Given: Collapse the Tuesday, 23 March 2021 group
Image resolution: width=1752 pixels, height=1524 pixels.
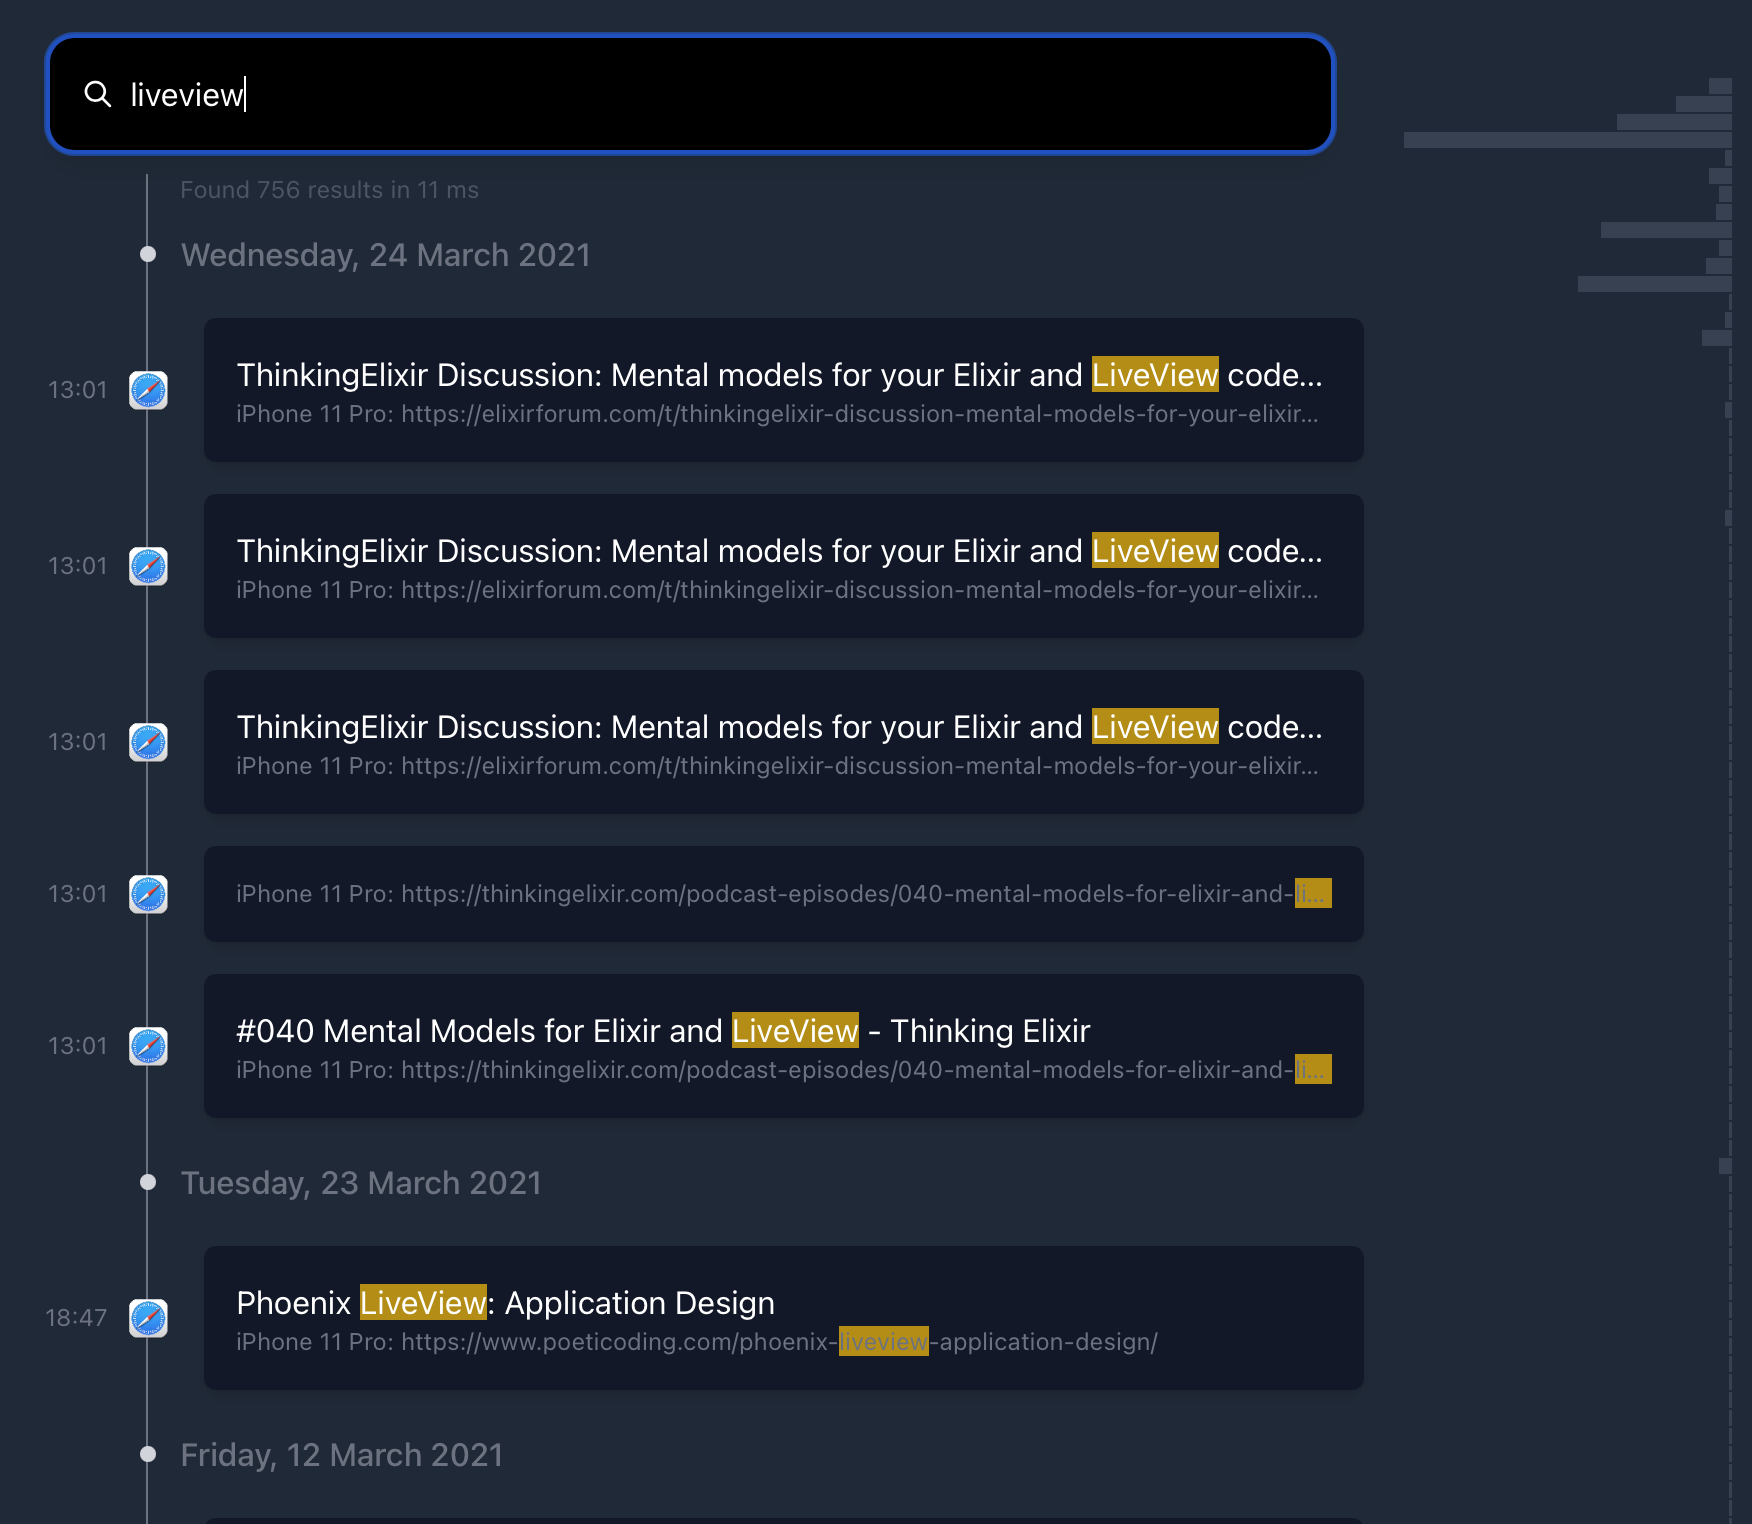Looking at the screenshot, I should [x=360, y=1183].
